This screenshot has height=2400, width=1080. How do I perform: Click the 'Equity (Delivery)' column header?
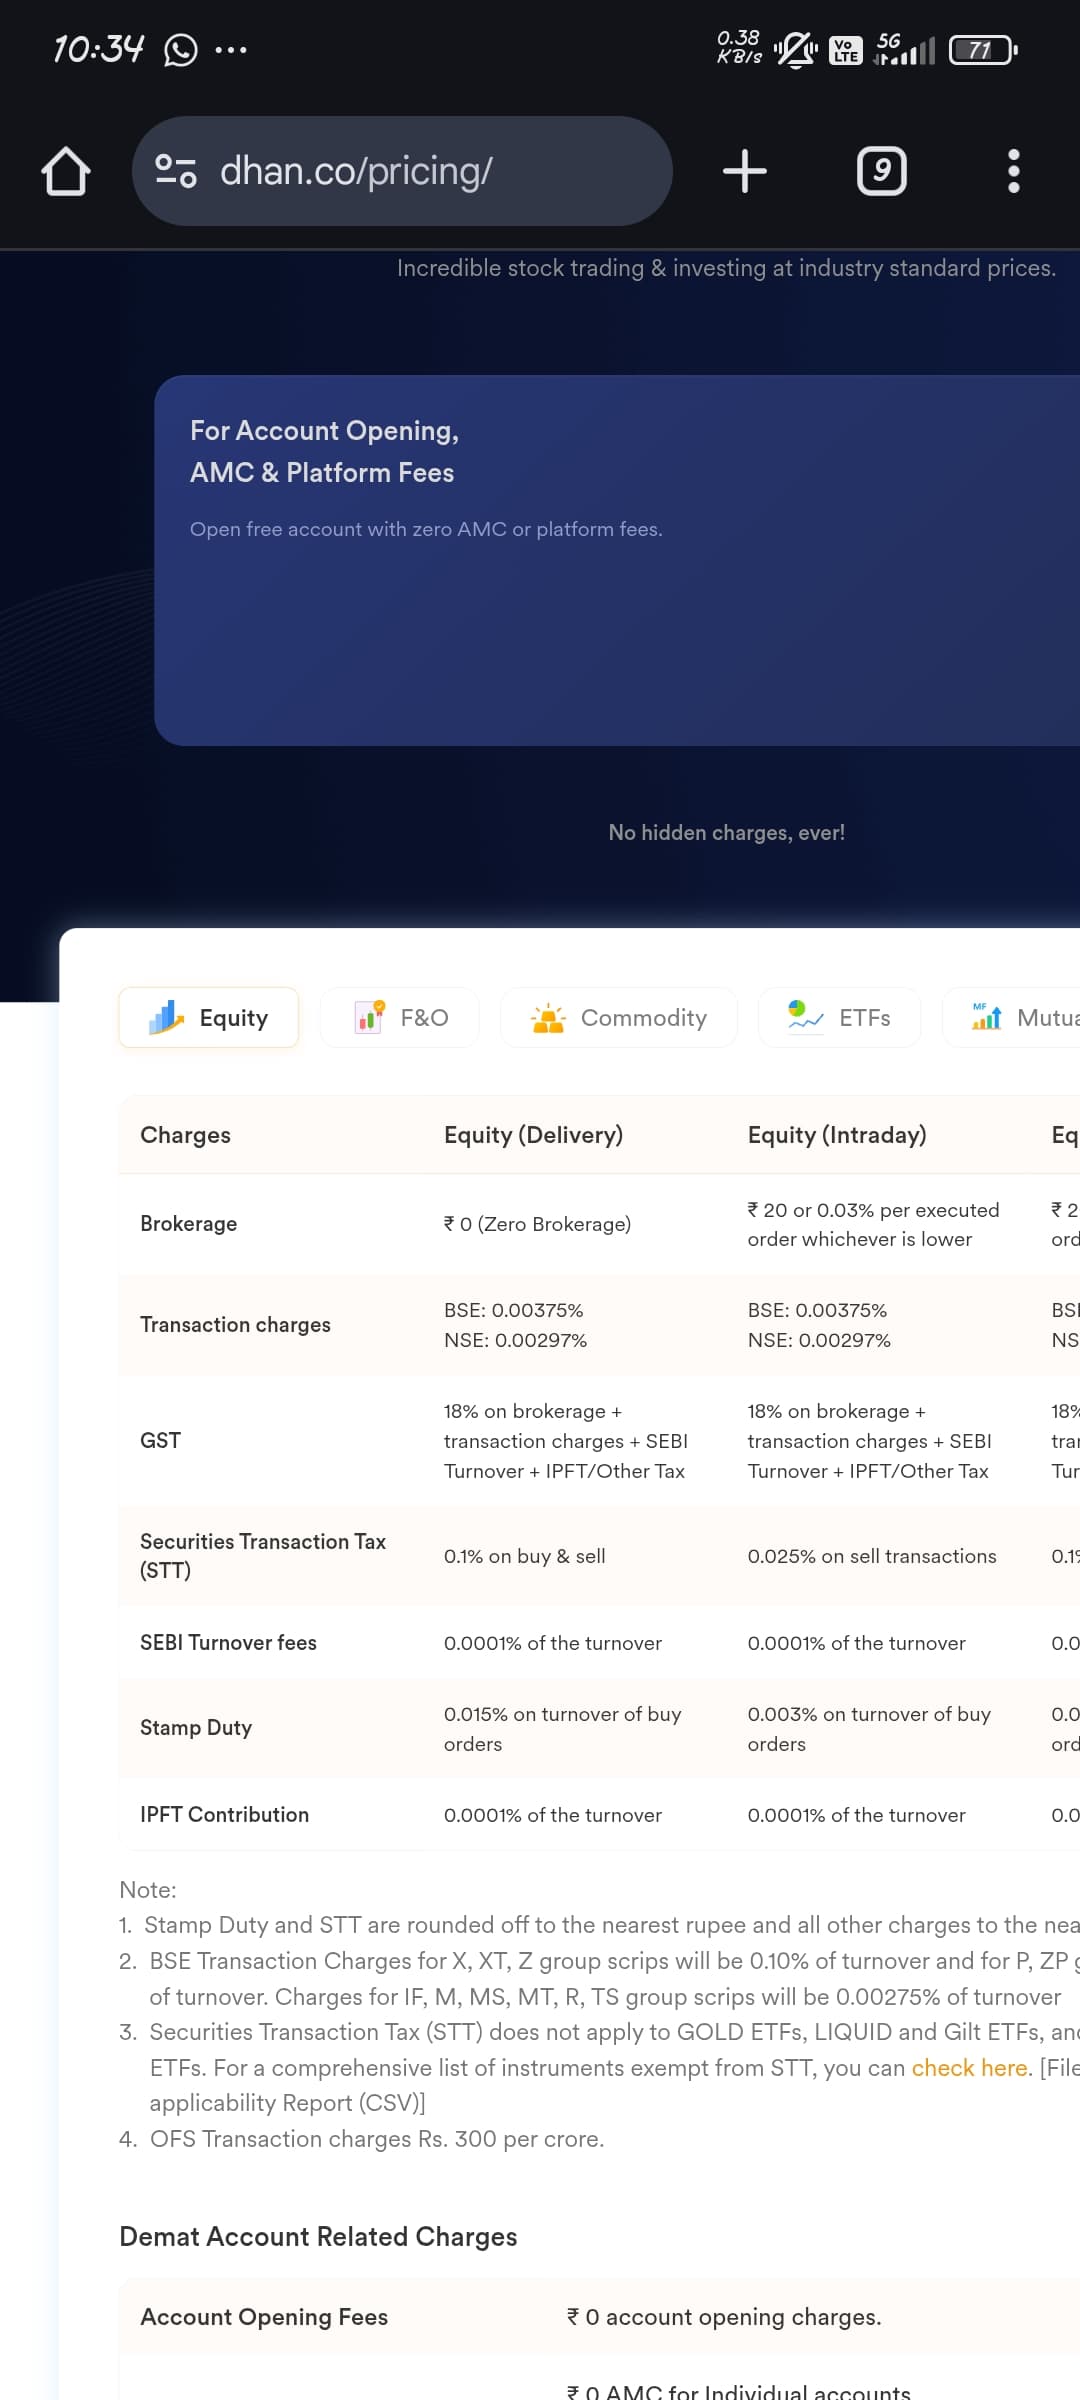(533, 1135)
